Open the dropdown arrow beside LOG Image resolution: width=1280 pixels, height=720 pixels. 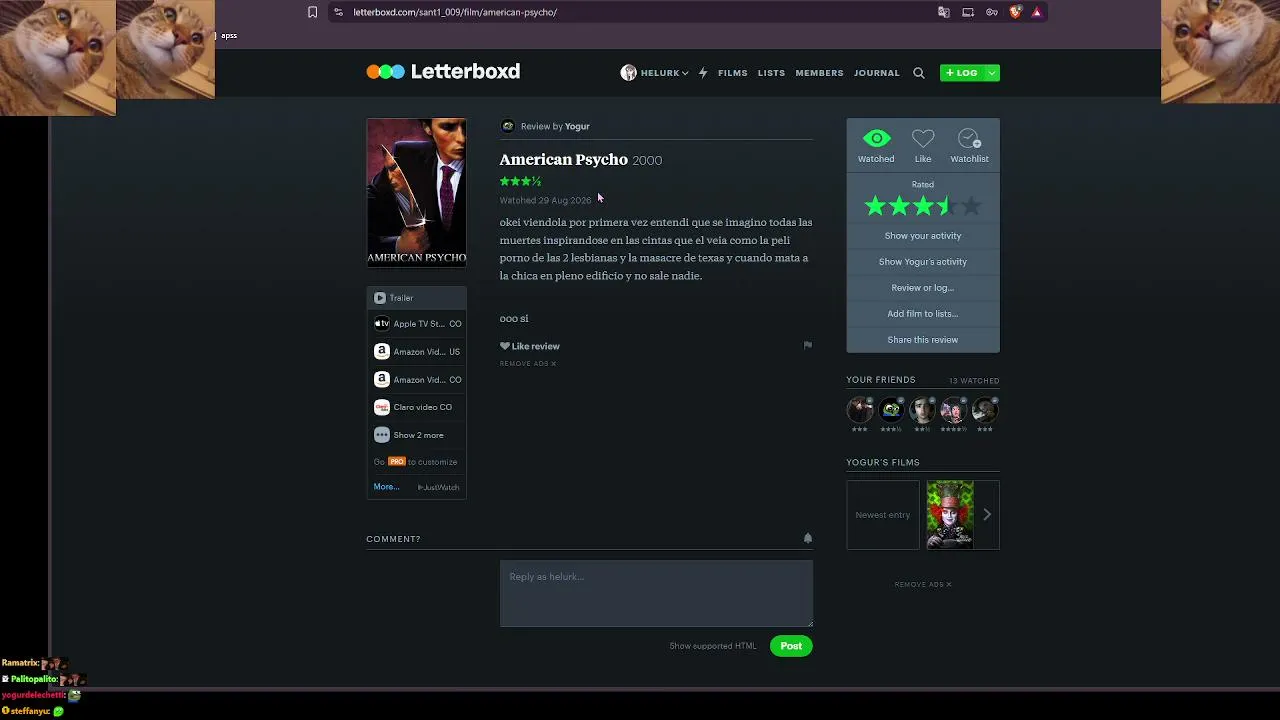click(x=992, y=73)
